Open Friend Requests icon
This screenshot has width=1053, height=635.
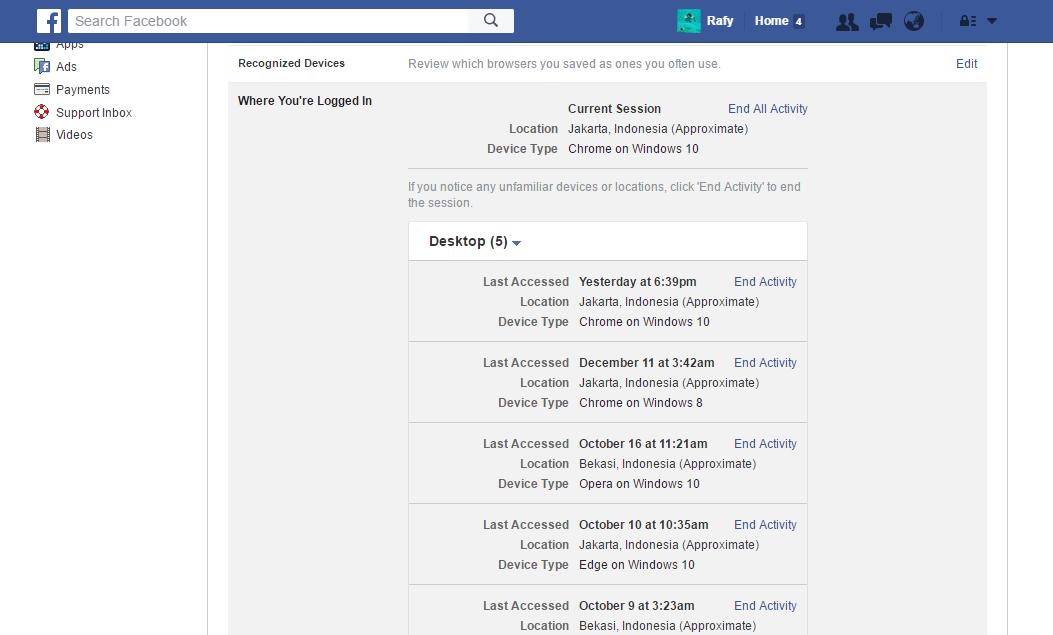tap(847, 21)
